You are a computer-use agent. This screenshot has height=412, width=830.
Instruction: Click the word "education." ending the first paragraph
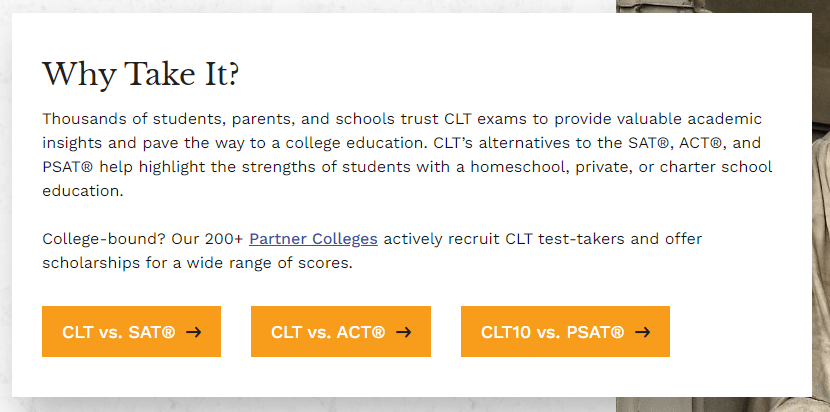coord(83,191)
